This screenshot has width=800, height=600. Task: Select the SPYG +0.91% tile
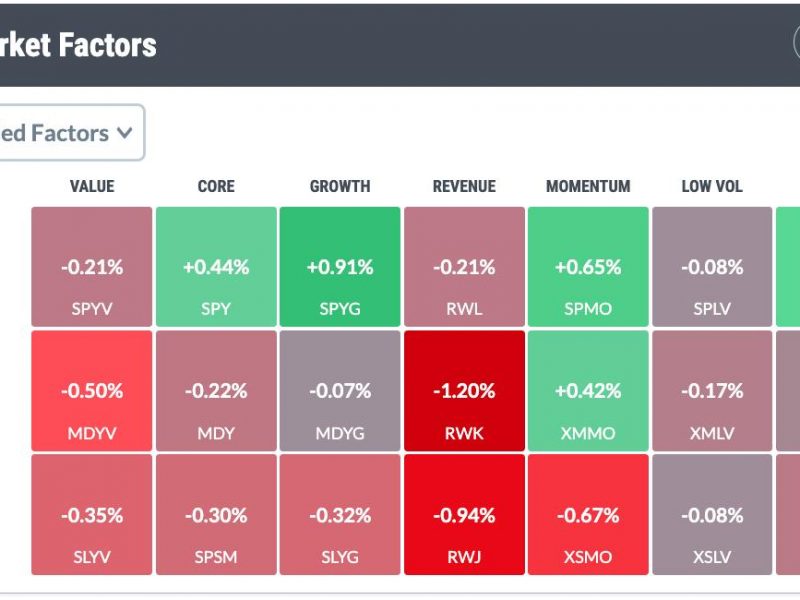340,267
